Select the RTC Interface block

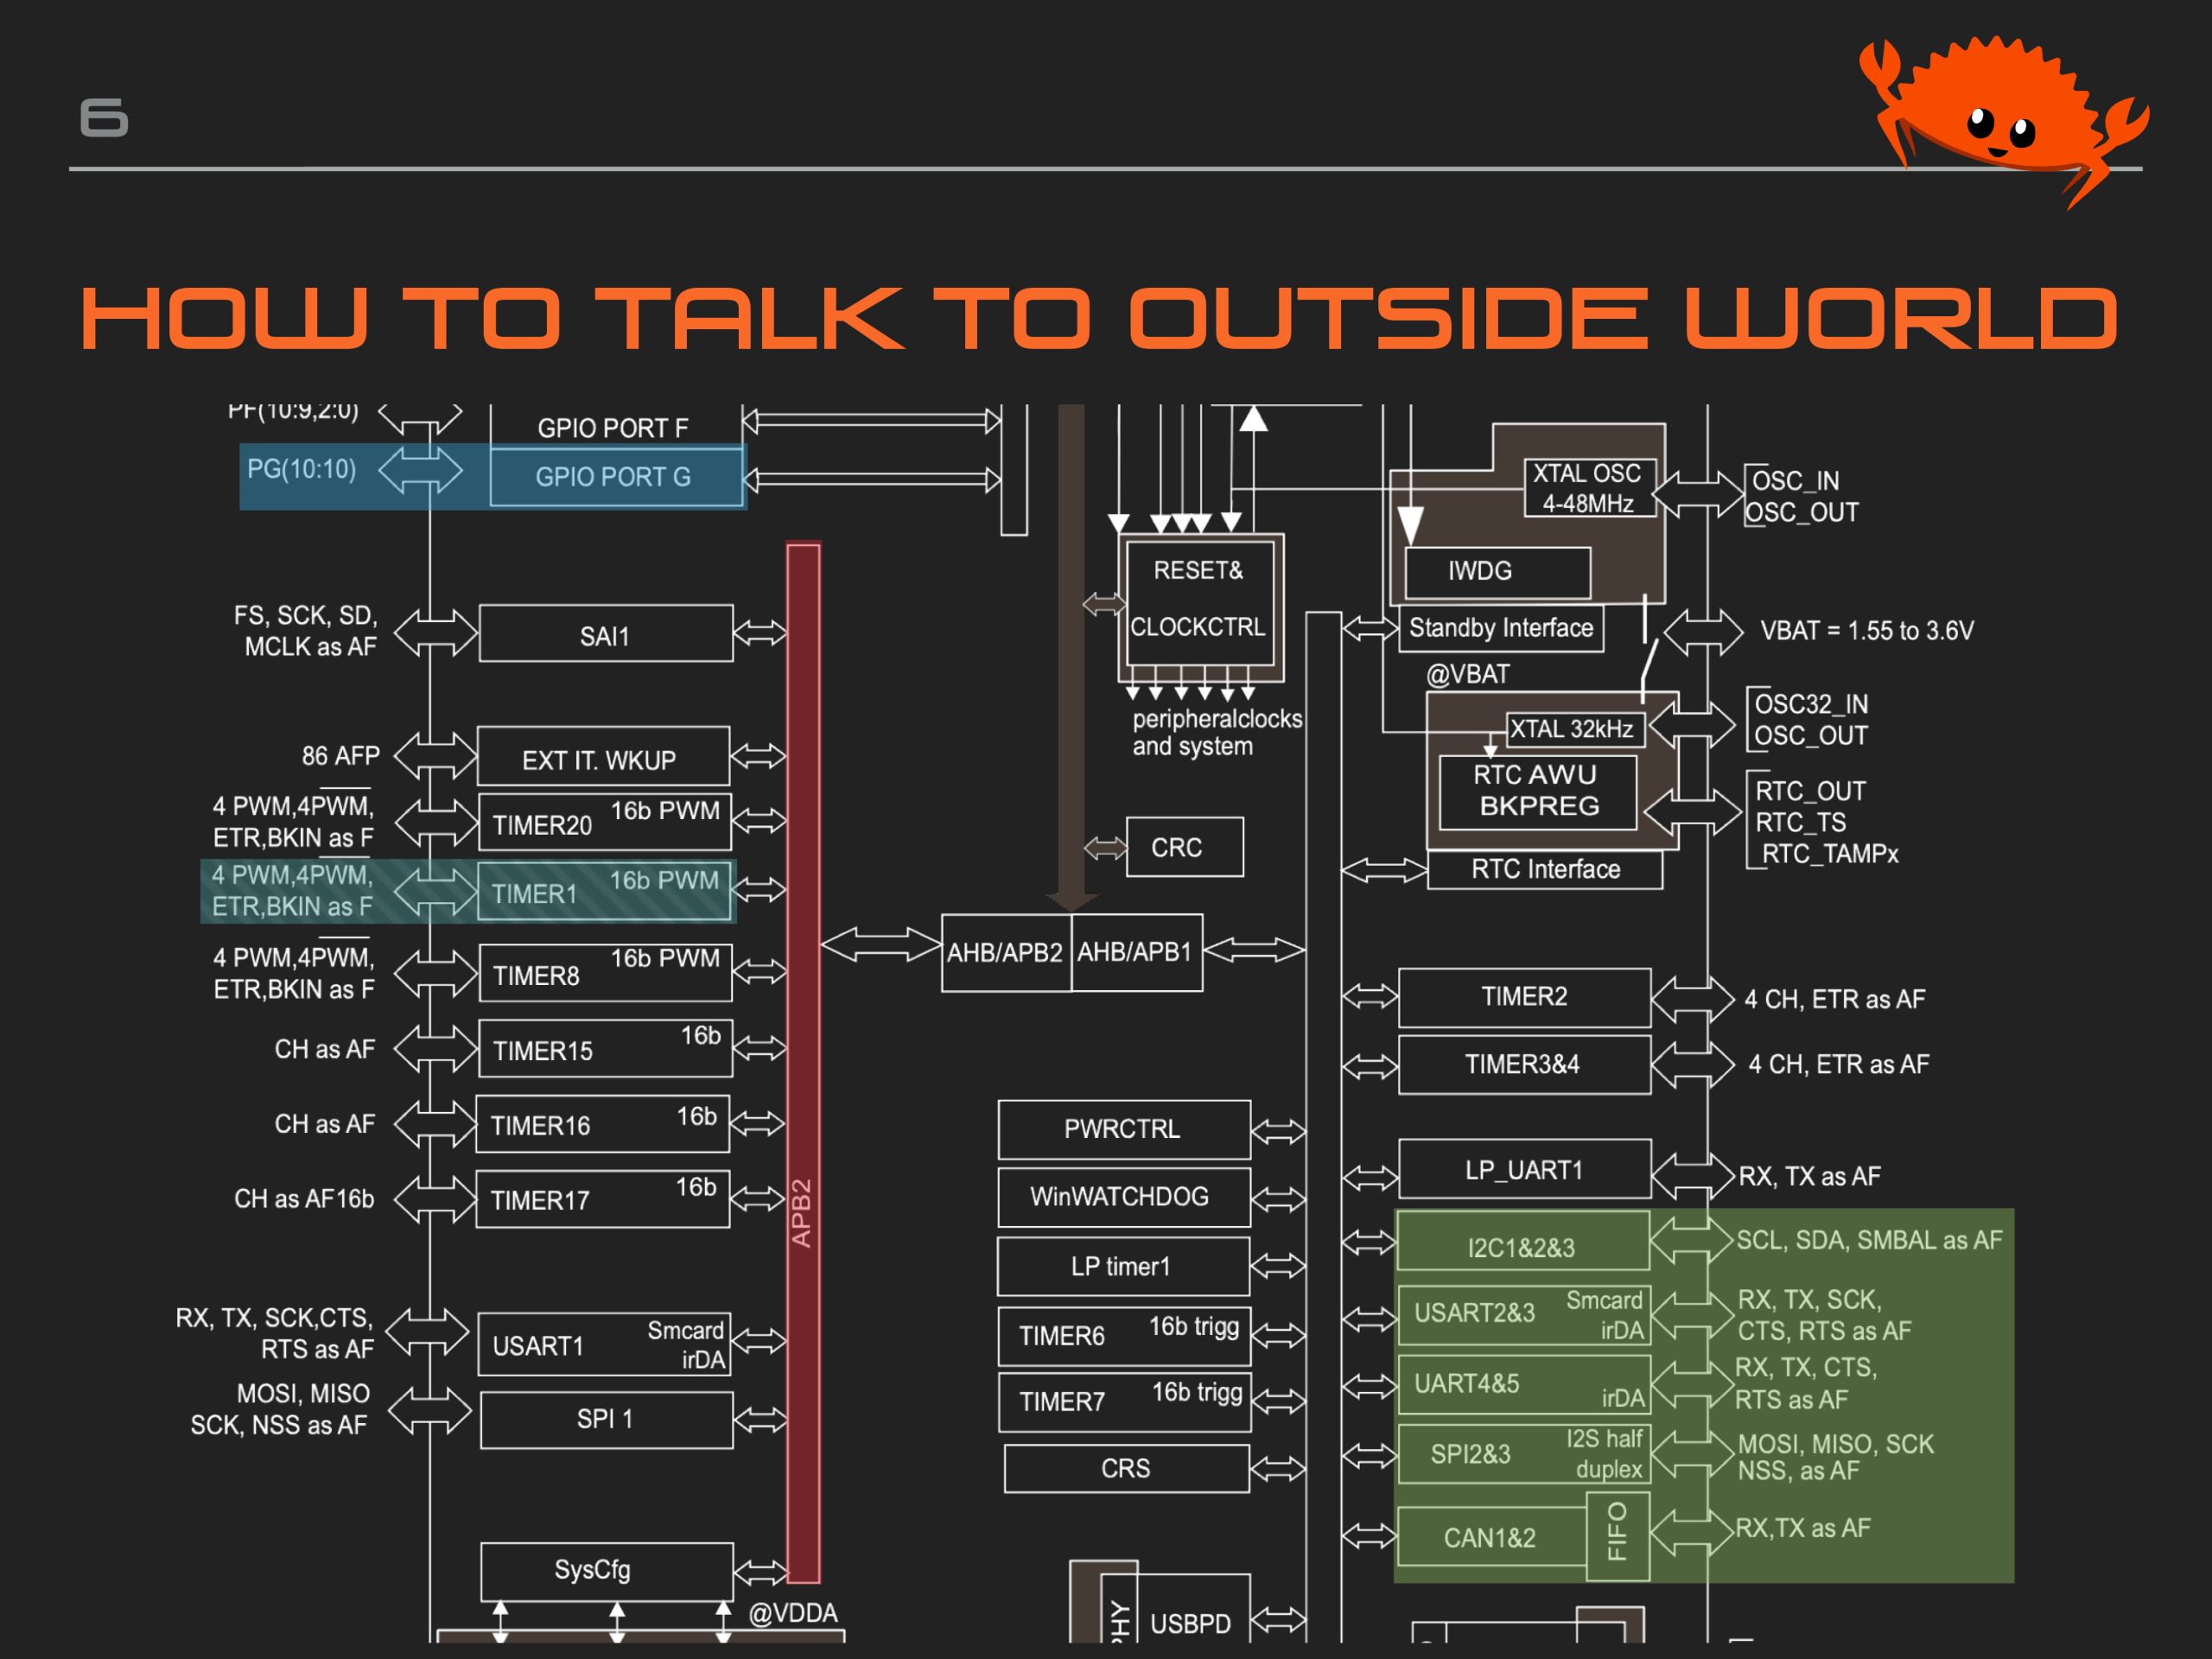coord(1545,869)
